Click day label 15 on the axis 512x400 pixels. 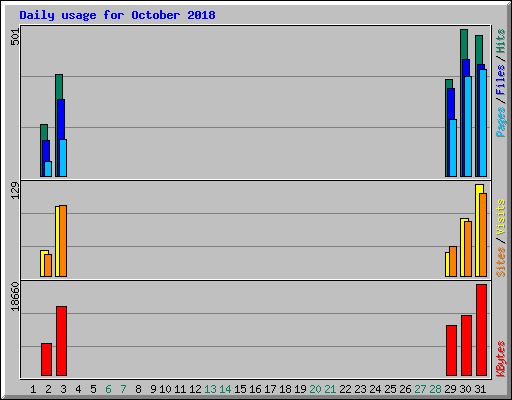pyautogui.click(x=240, y=389)
